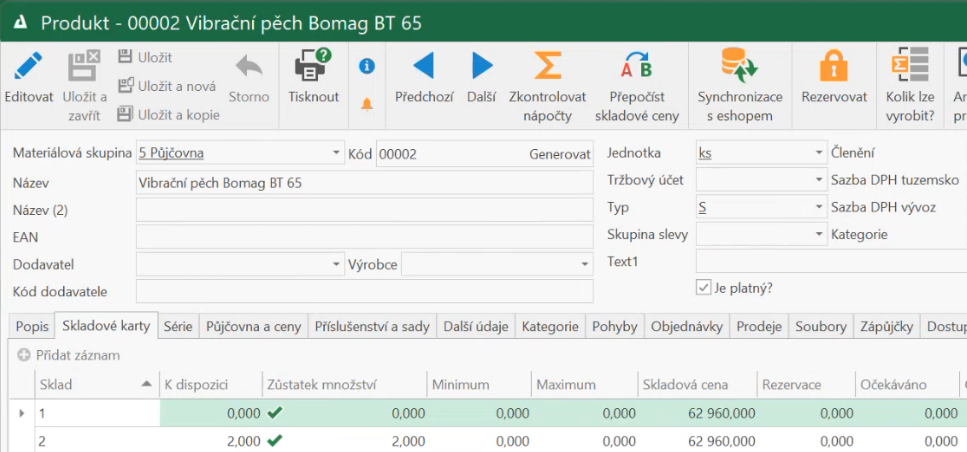Screen dimensions: 967x452
Task: Click the EAN input field
Action: tap(364, 237)
